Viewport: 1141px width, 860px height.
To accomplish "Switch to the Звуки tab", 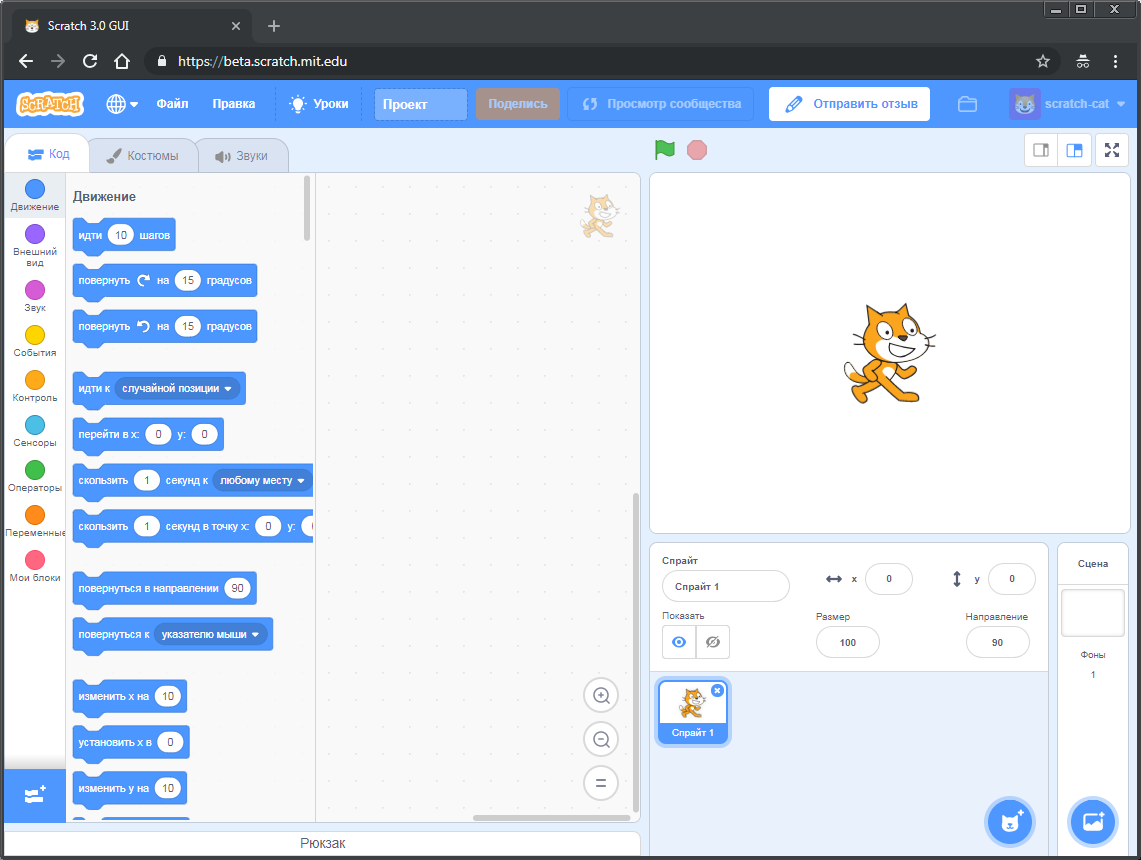I will point(242,156).
